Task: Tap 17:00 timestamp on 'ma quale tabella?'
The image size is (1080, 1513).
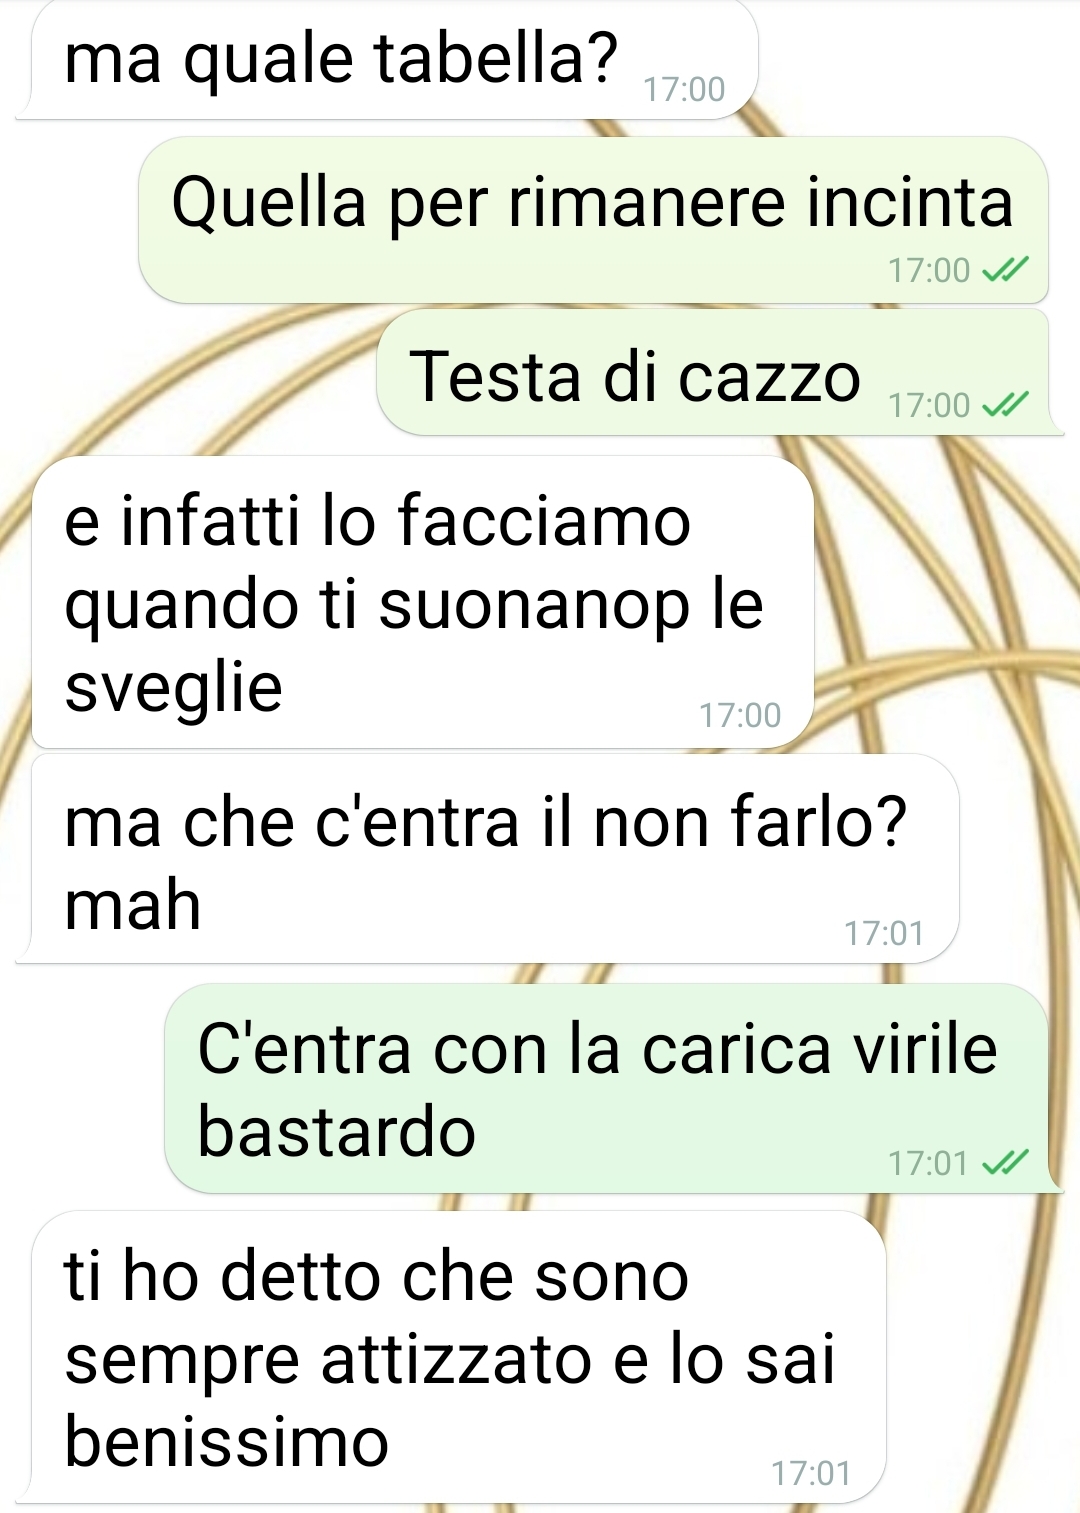Action: [684, 90]
